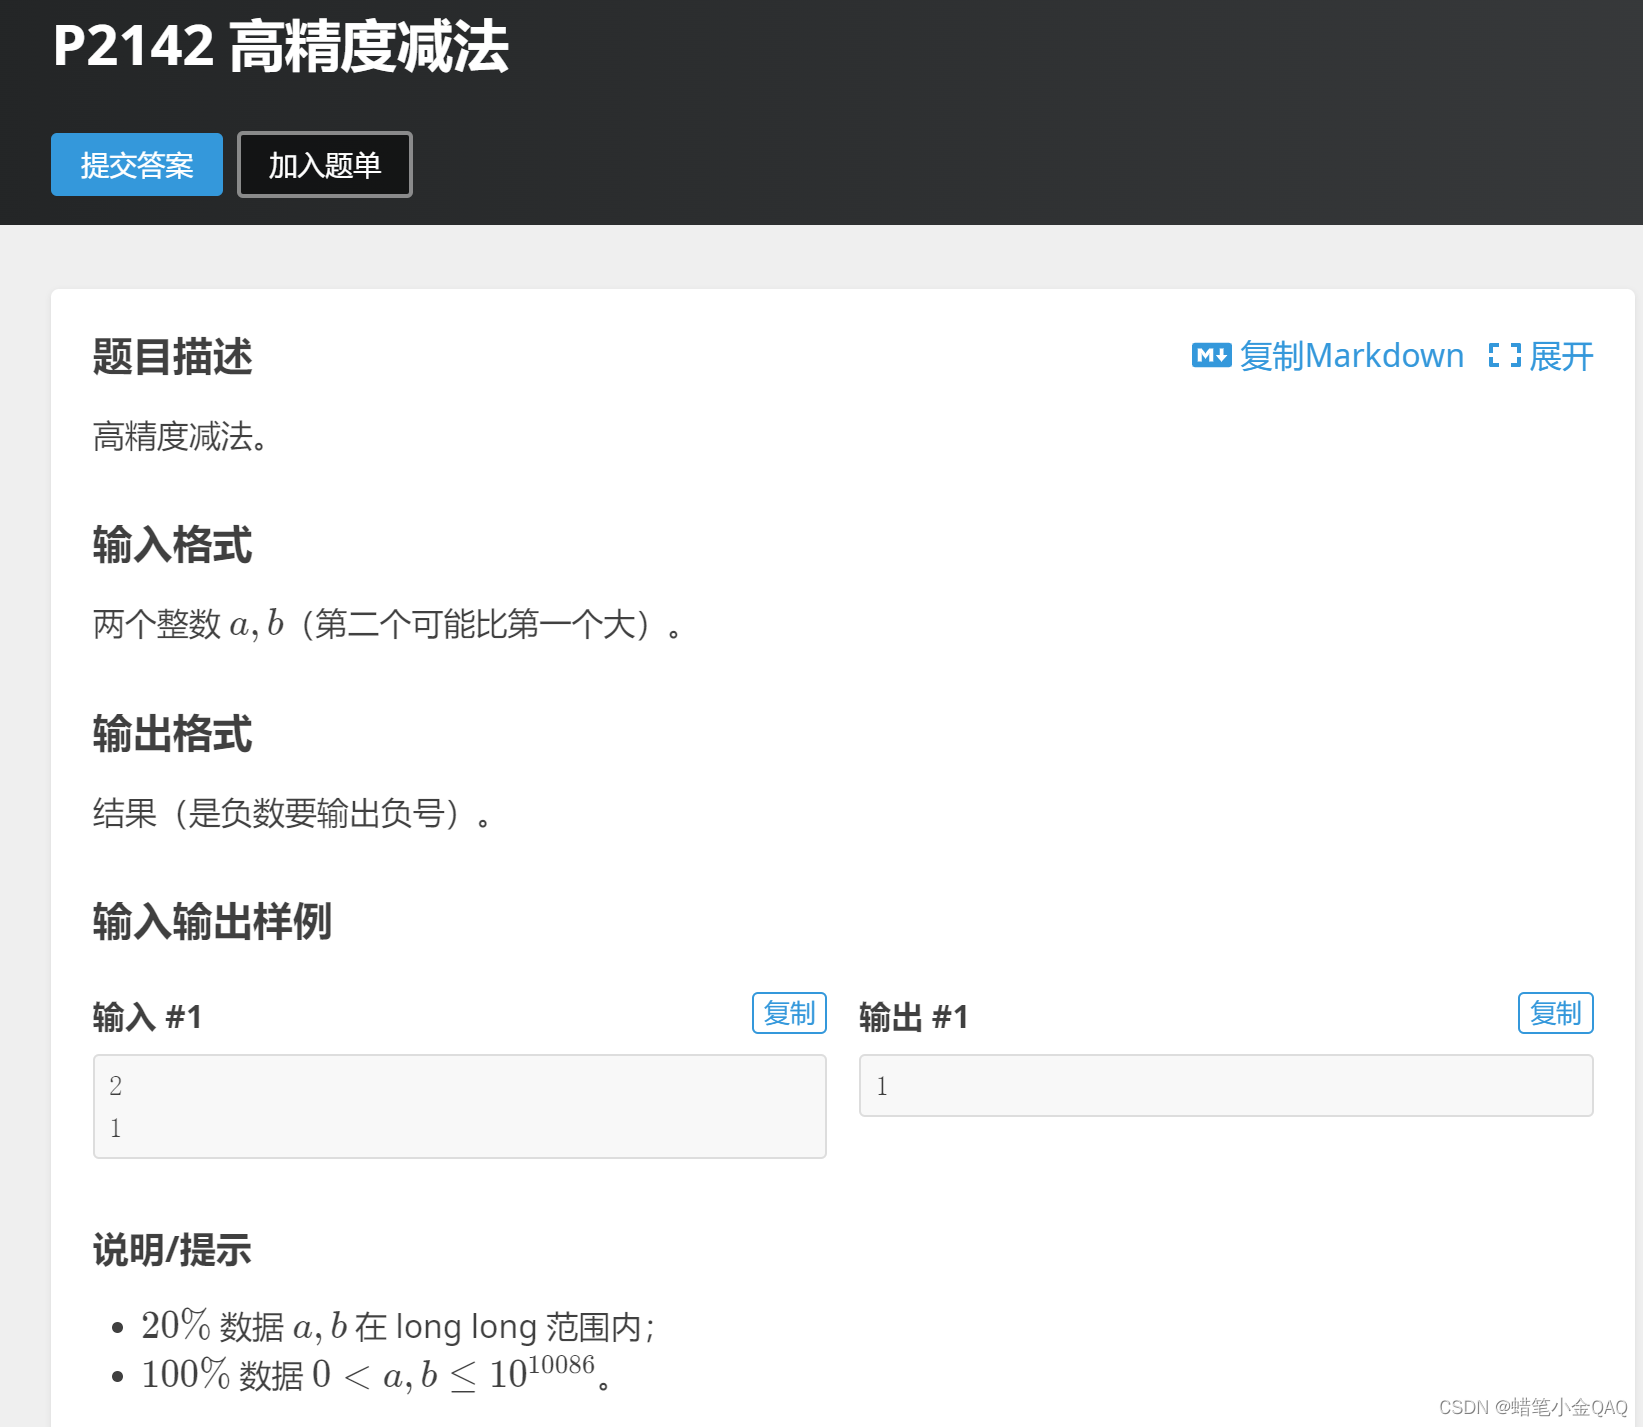The image size is (1643, 1427).
Task: Click the 输入 #1 label
Action: pyautogui.click(x=148, y=1017)
